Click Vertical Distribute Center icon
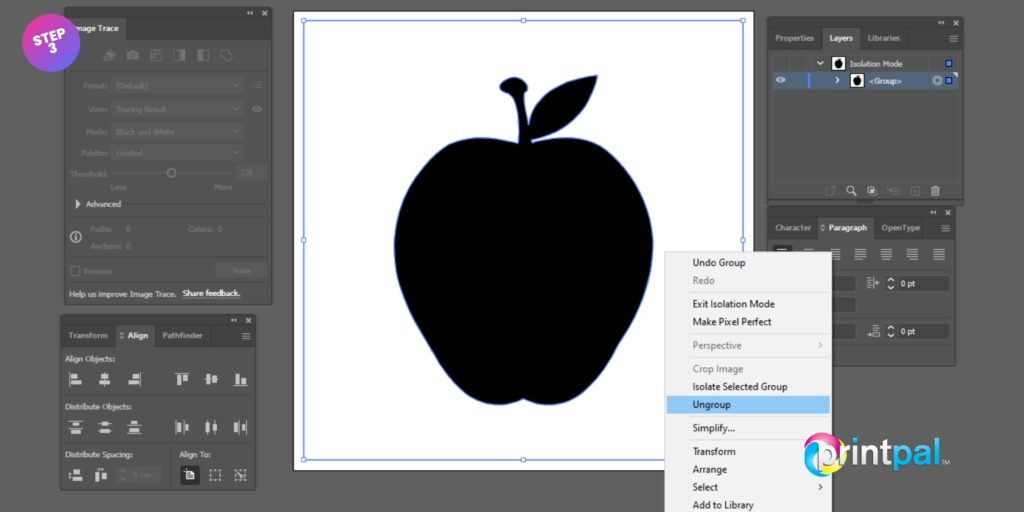Screen dimensions: 1024x512 (104, 428)
